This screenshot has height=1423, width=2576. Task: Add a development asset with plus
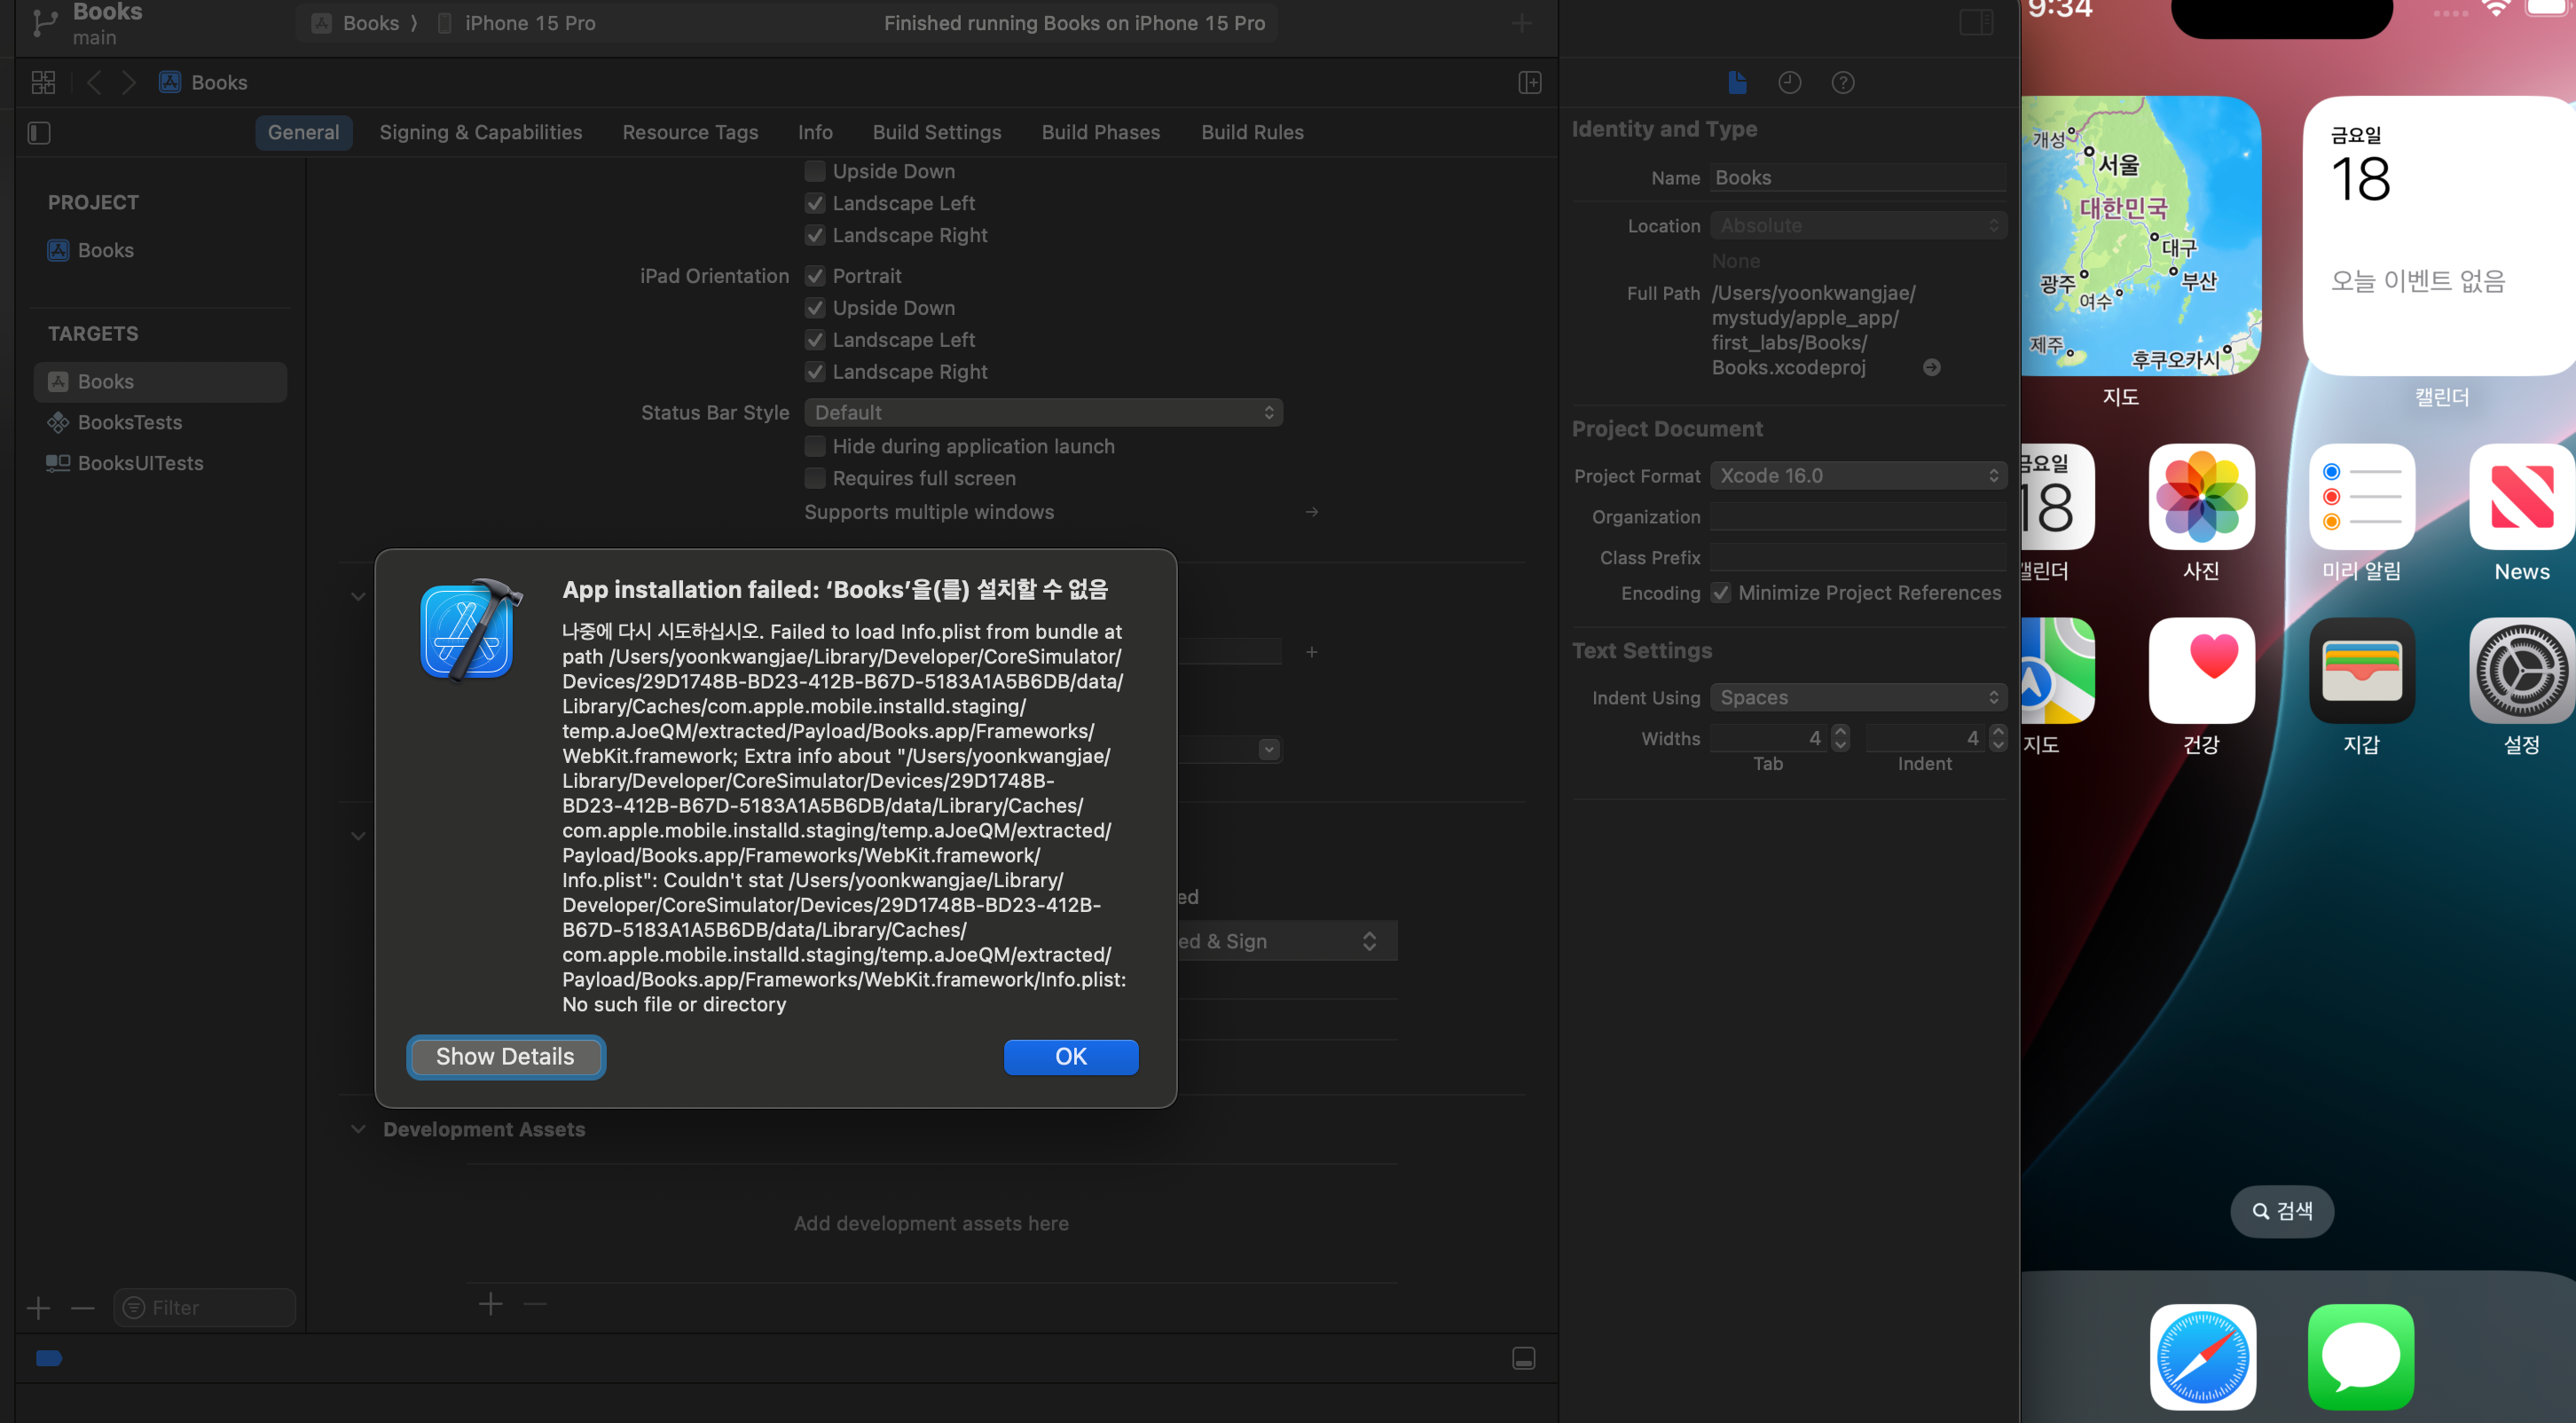(490, 1303)
